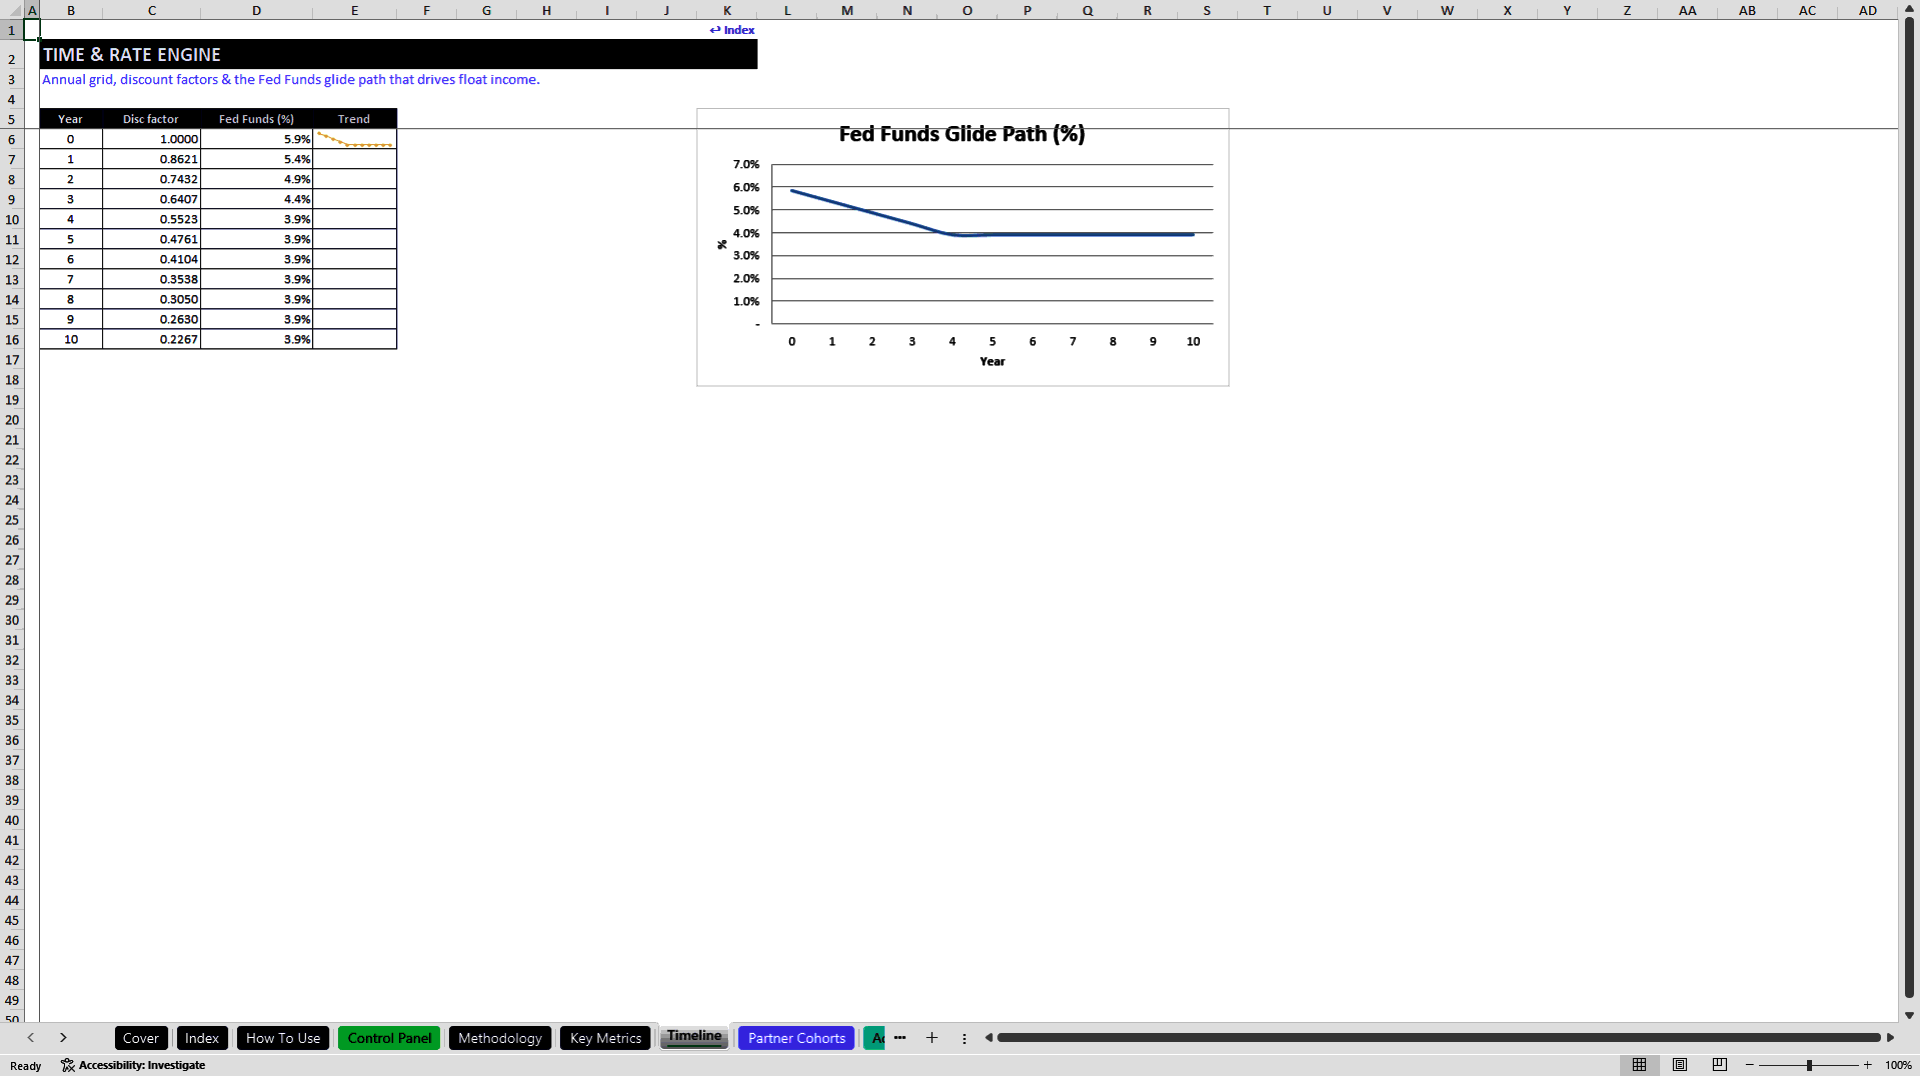
Task: Select the Trend header cell
Action: pyautogui.click(x=354, y=119)
